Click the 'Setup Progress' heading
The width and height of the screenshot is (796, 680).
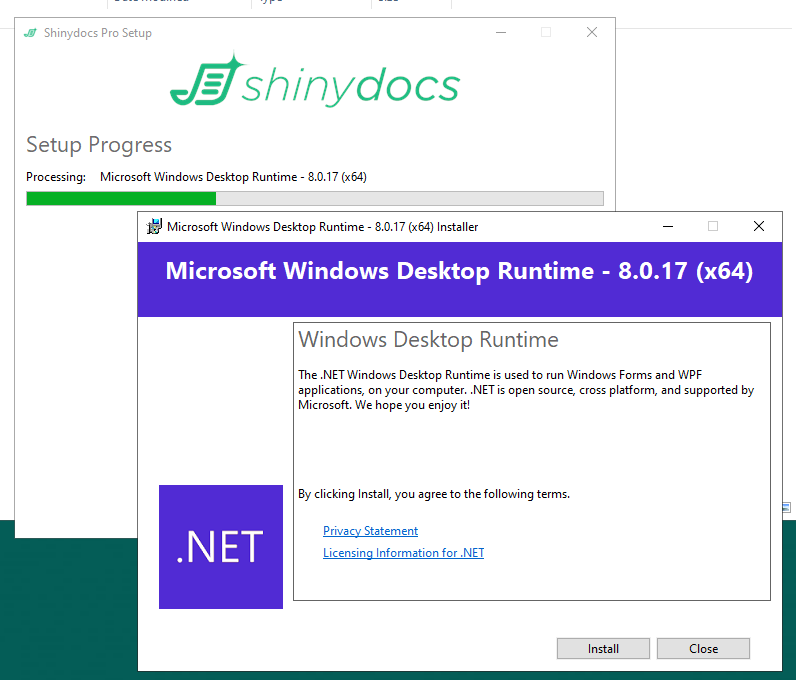99,145
